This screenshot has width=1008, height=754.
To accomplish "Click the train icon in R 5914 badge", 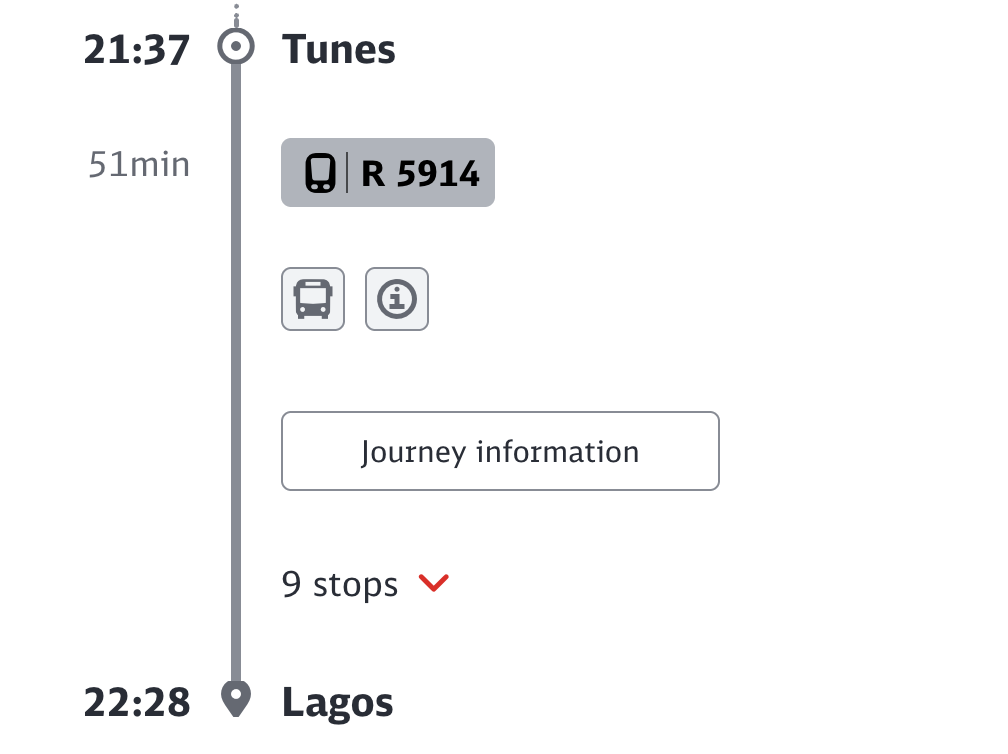I will point(320,173).
